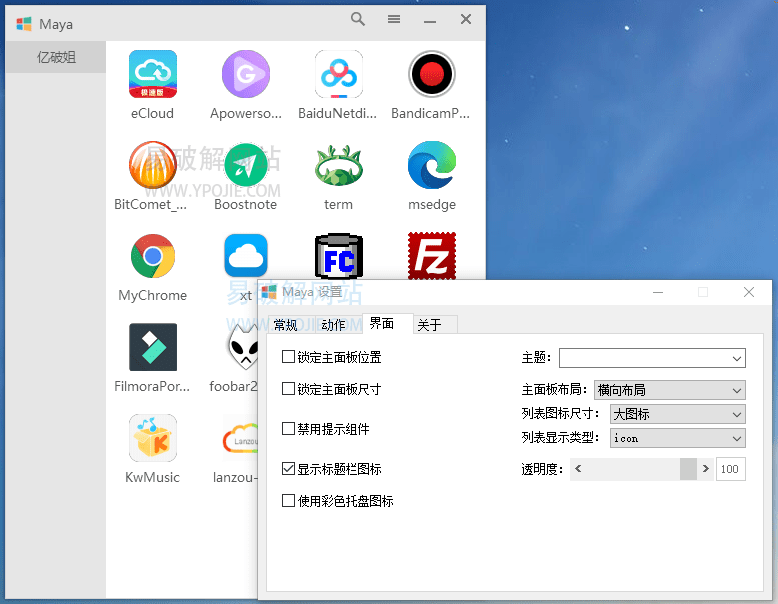
Task: Close the Maya 设置 dialog
Action: tap(749, 292)
